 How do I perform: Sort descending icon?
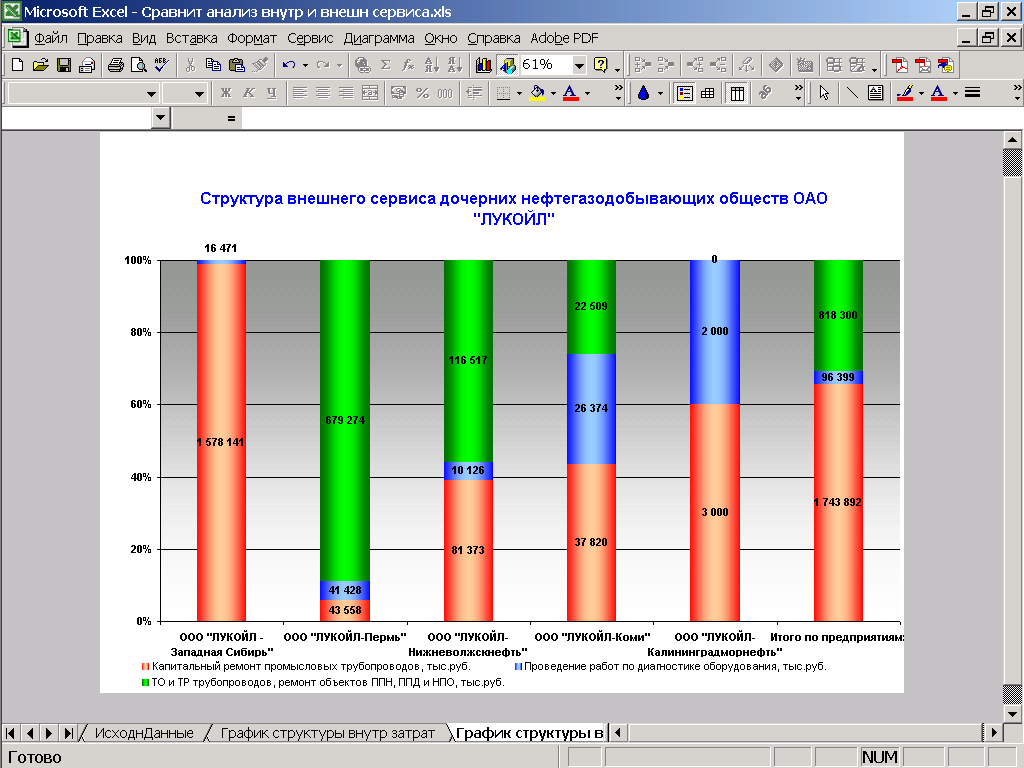coord(455,65)
